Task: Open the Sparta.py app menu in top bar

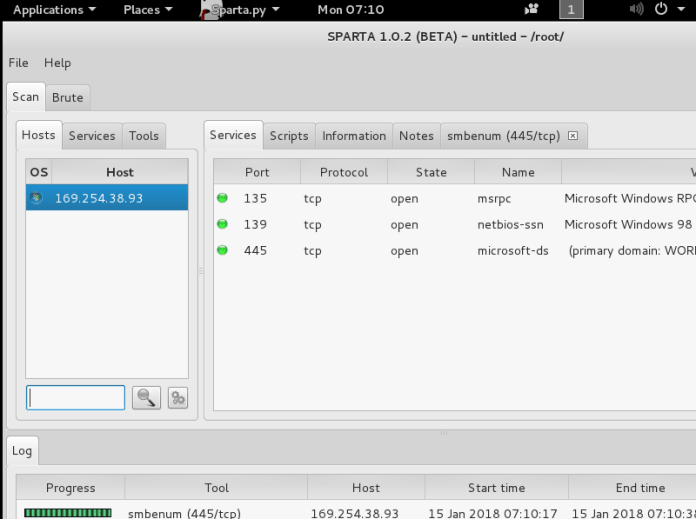Action: point(241,10)
